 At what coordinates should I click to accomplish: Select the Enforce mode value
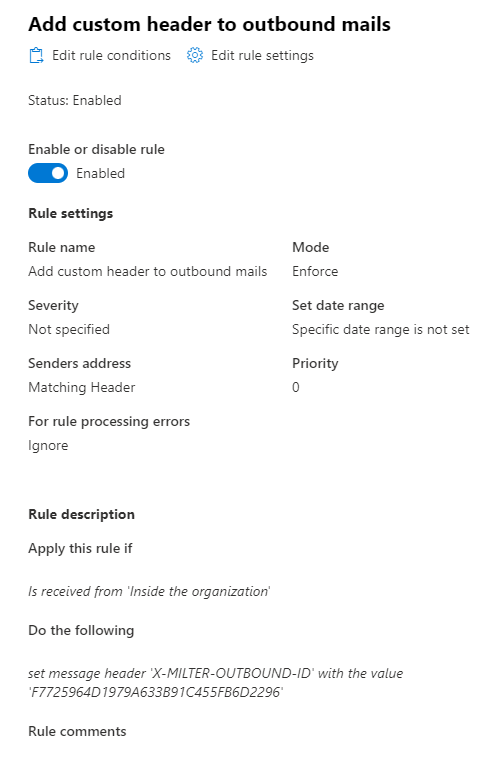(315, 271)
